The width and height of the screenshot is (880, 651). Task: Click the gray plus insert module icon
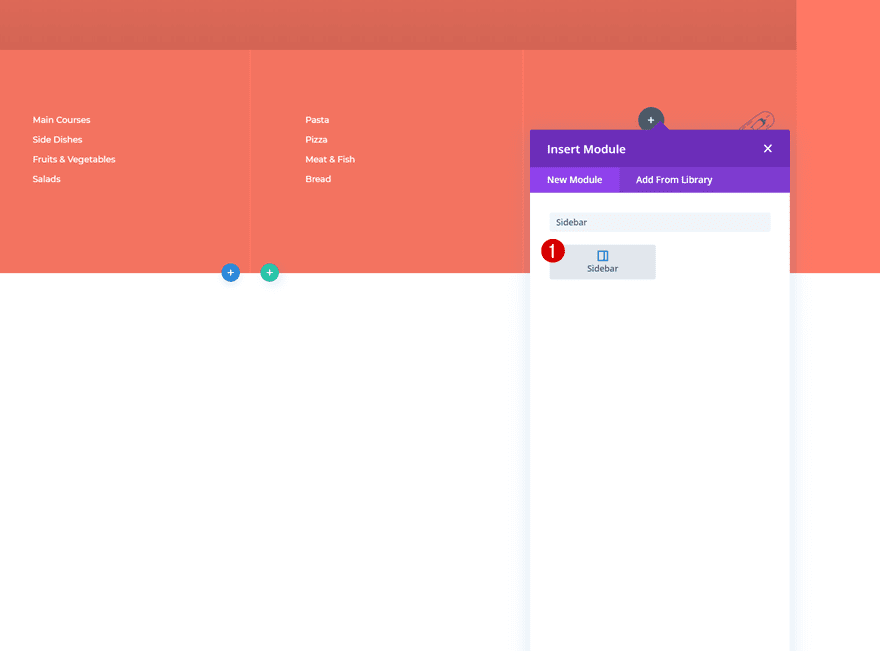651,119
